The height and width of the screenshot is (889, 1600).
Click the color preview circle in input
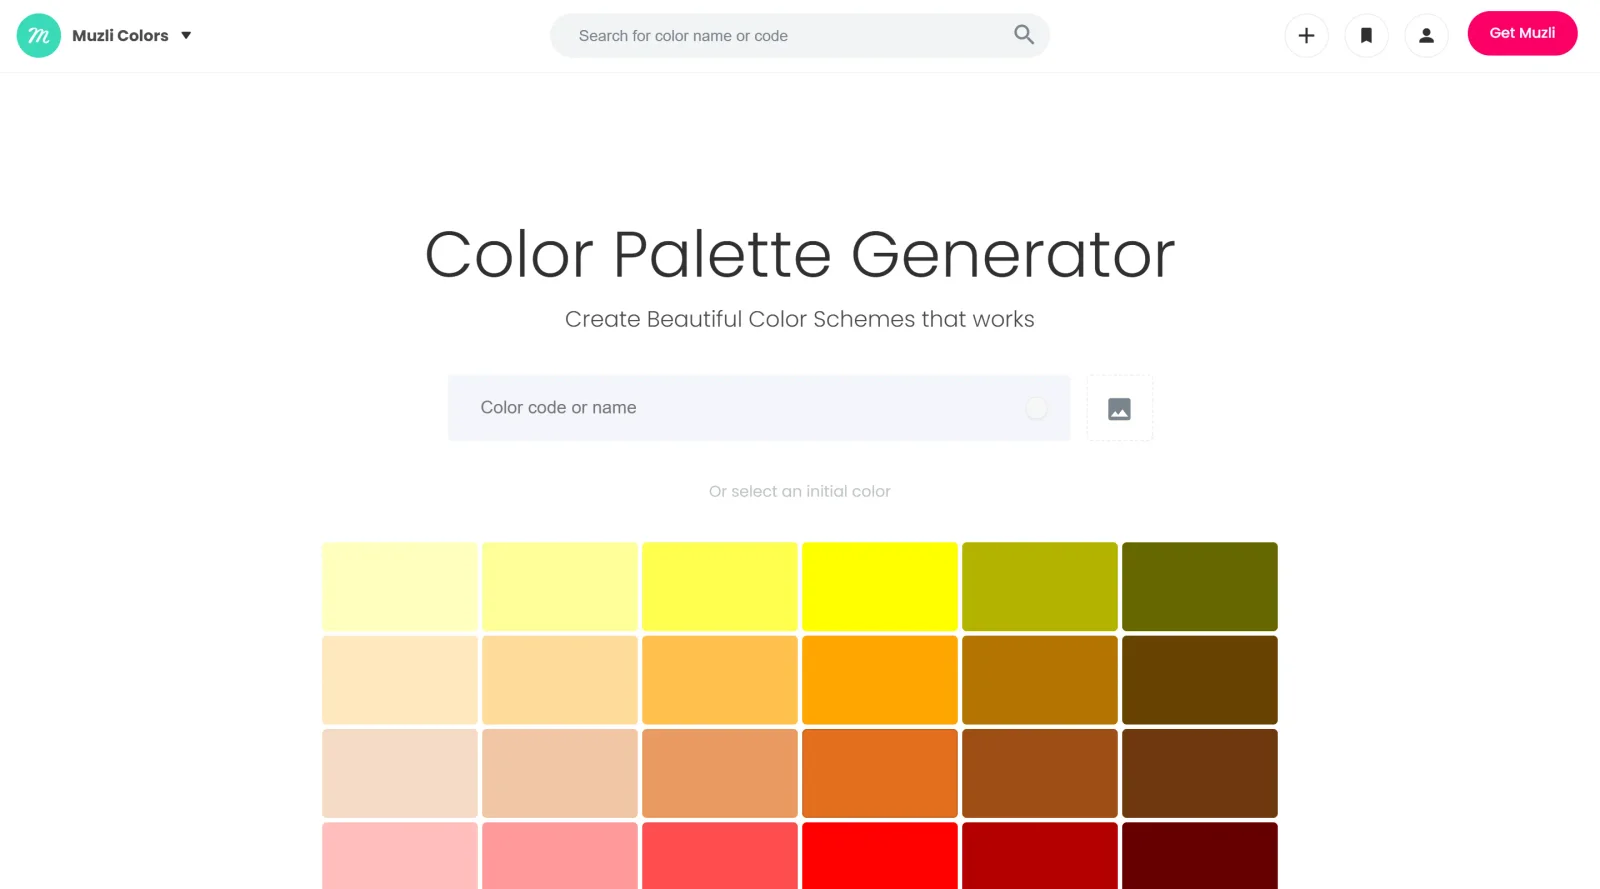1037,408
